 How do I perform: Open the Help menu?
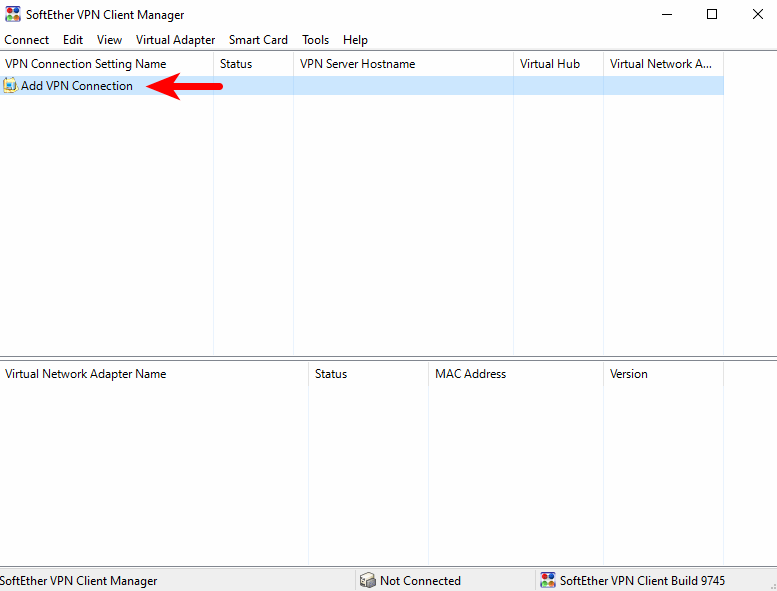pos(355,40)
